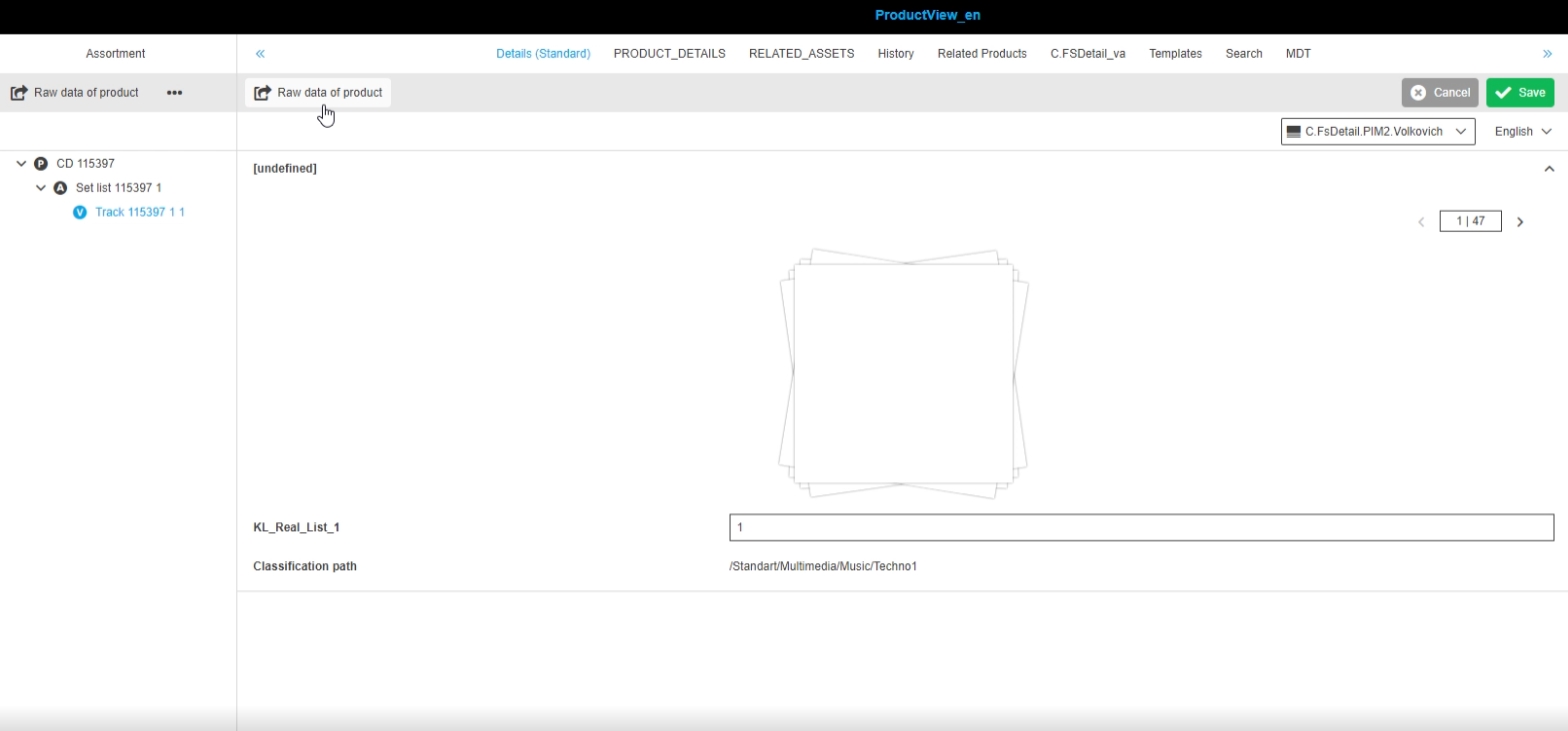This screenshot has width=1568, height=731.
Task: Go to previous image with left arrow
Action: (1421, 222)
